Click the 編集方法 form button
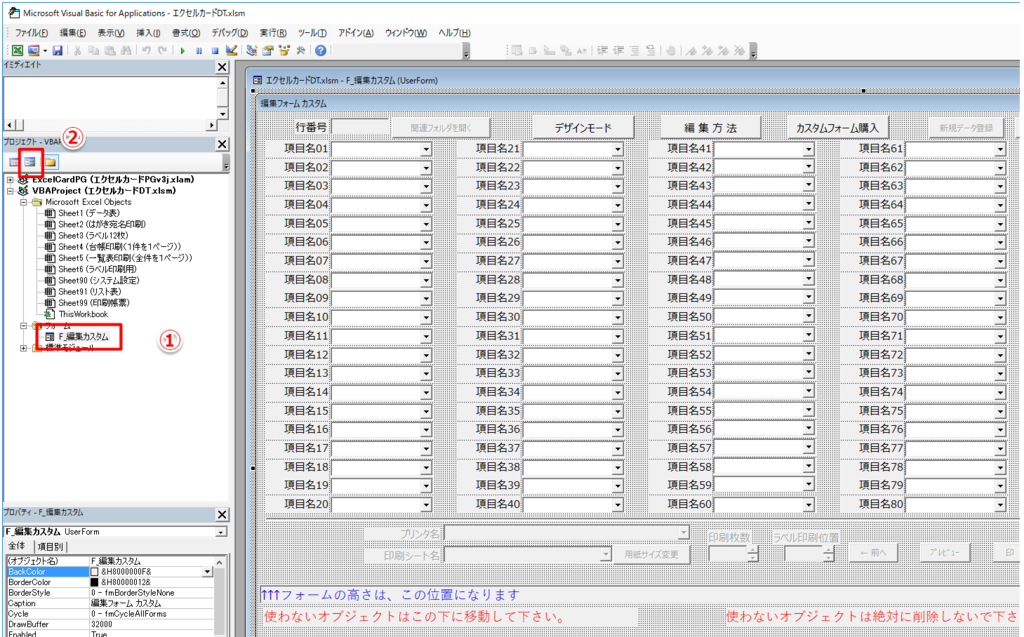 point(710,127)
